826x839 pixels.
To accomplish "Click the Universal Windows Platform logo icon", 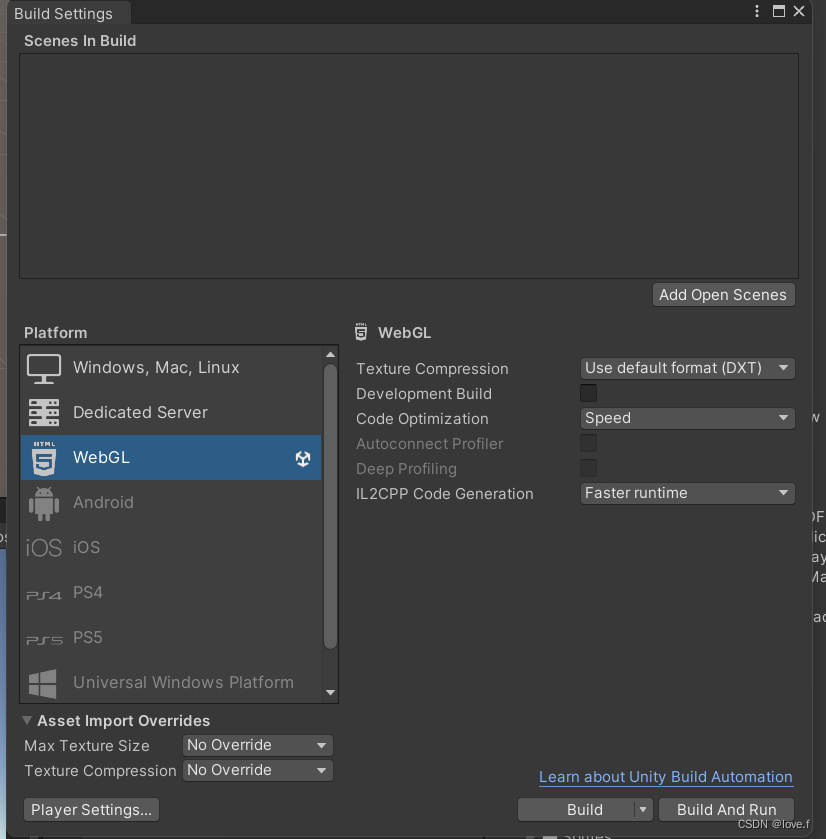I will tap(43, 684).
